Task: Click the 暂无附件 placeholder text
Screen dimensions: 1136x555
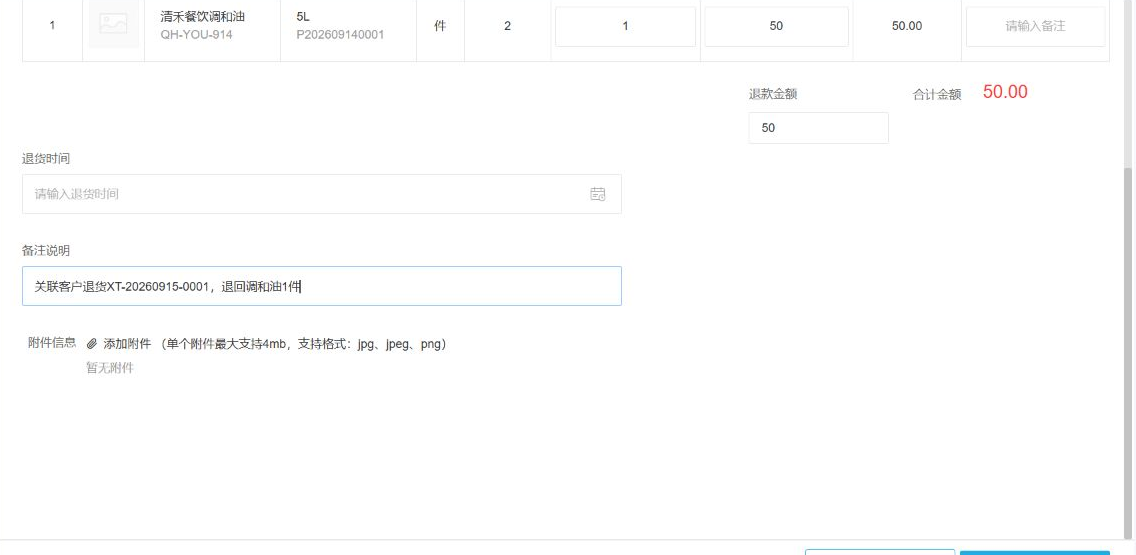Action: [110, 368]
